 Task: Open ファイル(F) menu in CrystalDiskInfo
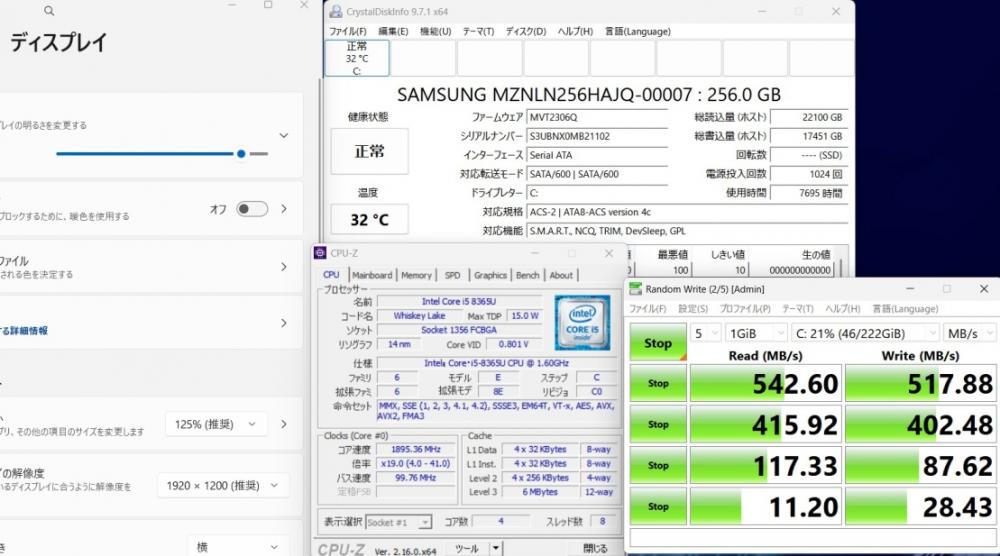coord(348,31)
